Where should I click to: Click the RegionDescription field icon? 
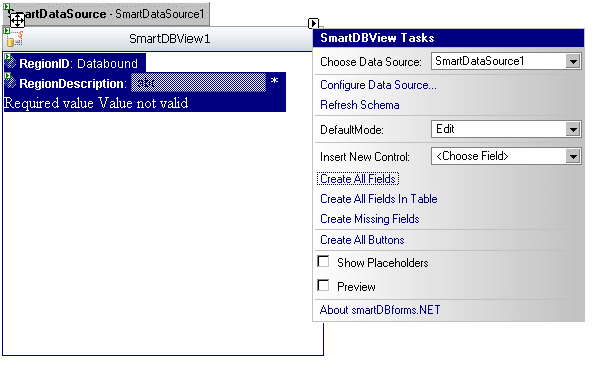pos(11,82)
